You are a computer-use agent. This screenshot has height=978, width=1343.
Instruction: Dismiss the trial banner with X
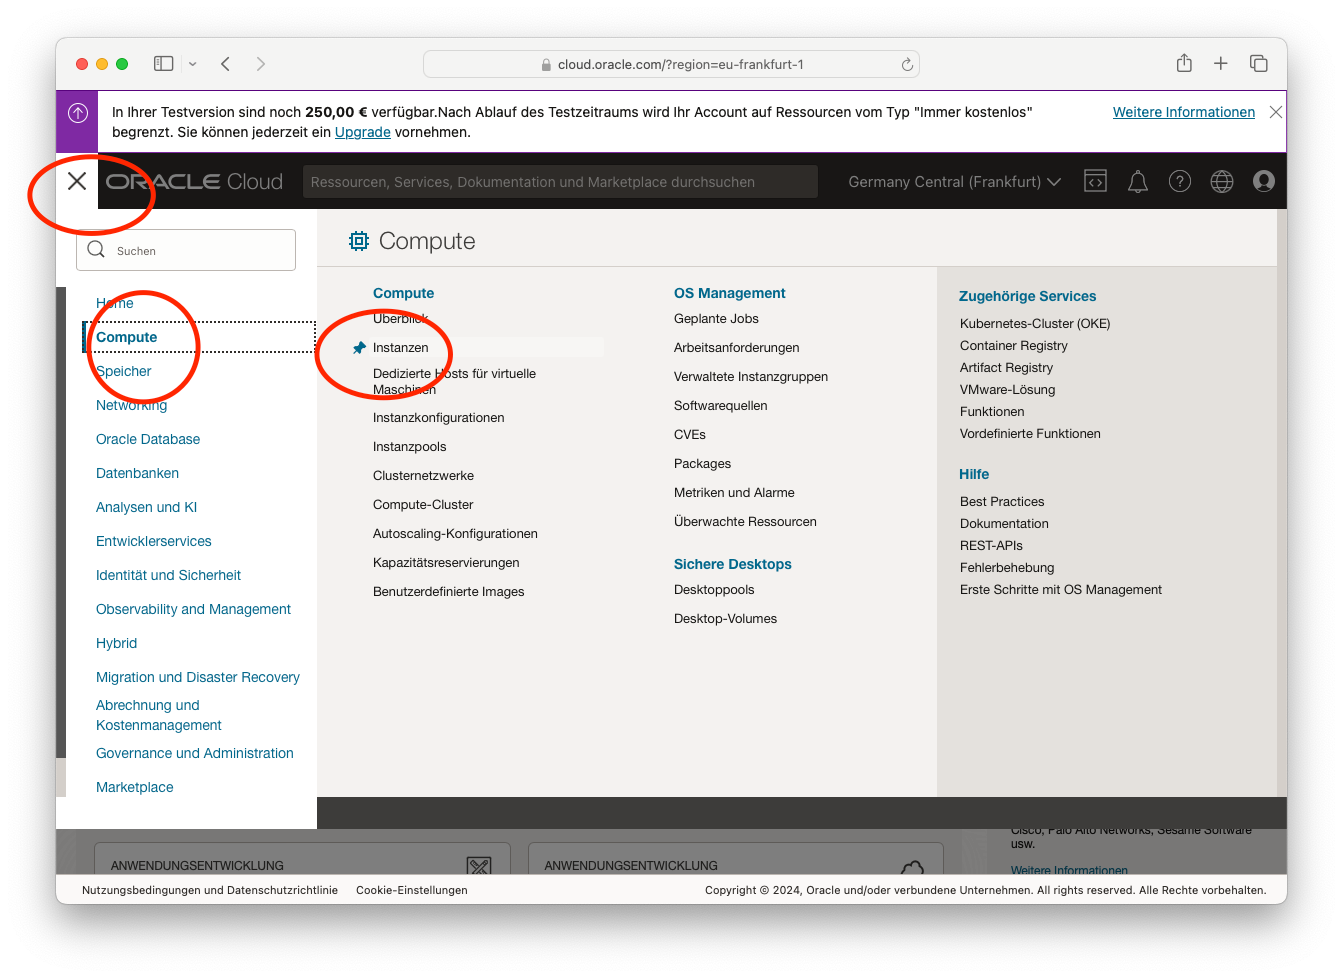pos(1275,112)
